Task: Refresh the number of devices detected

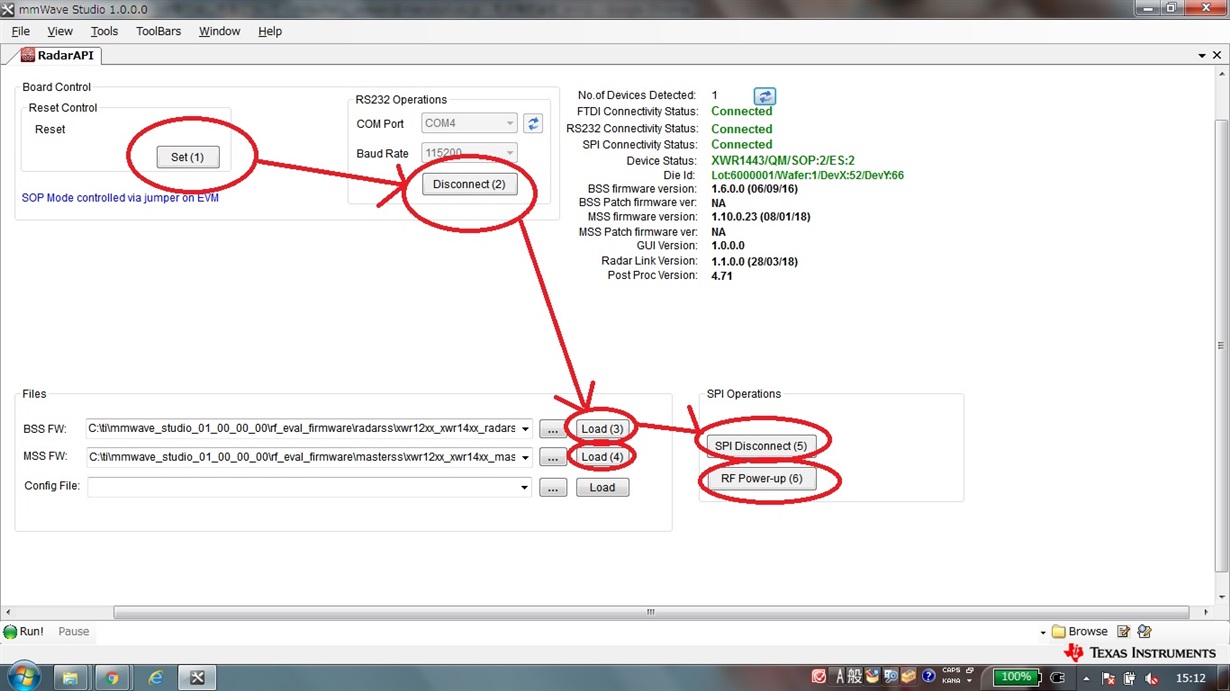Action: pyautogui.click(x=765, y=96)
